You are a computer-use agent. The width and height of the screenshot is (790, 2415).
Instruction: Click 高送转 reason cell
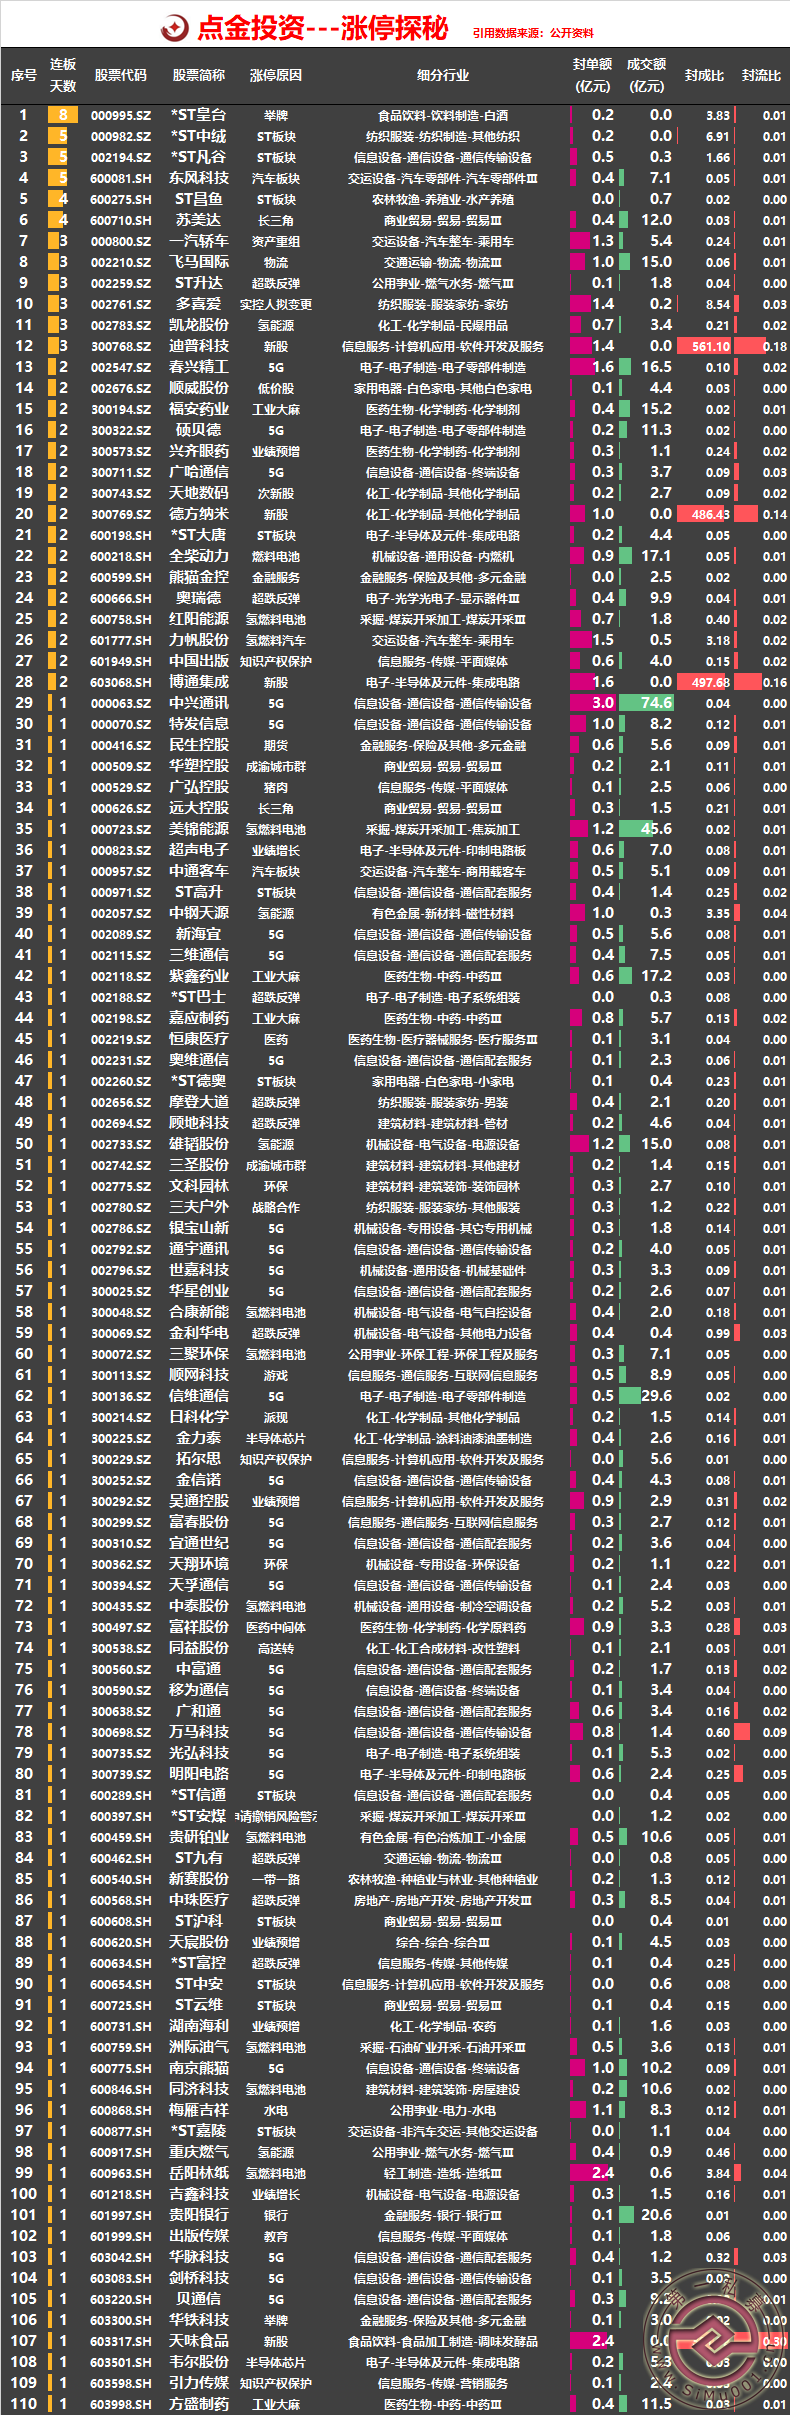(x=276, y=1648)
